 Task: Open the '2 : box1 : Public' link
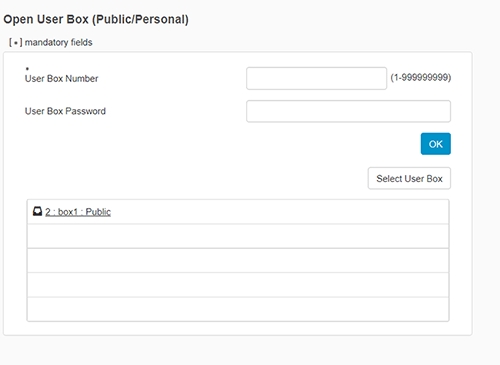click(x=78, y=212)
